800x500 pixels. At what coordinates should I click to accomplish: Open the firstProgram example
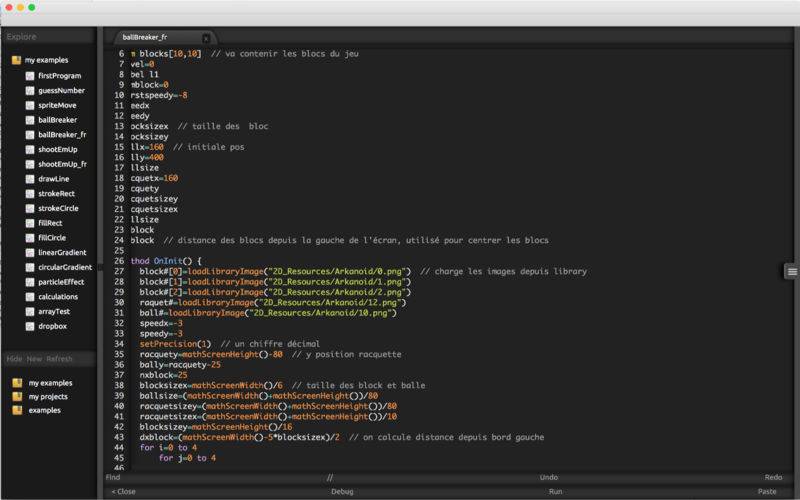click(x=60, y=76)
